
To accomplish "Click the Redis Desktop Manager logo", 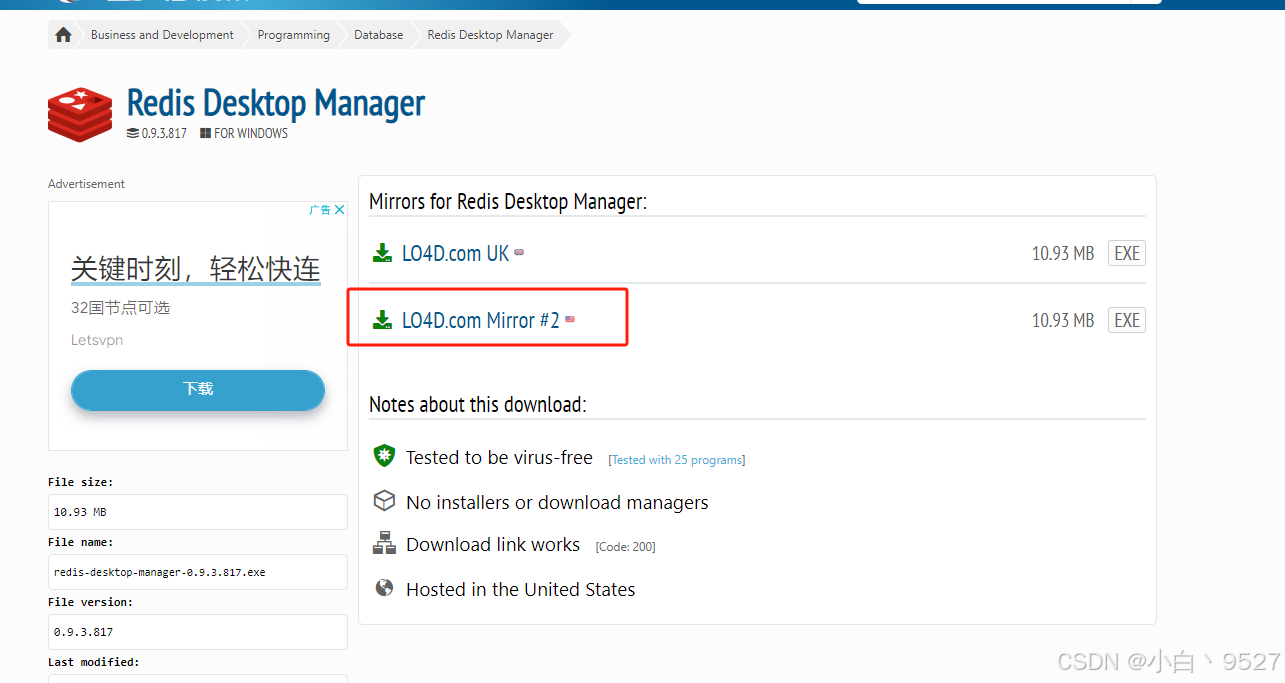I will tap(80, 113).
